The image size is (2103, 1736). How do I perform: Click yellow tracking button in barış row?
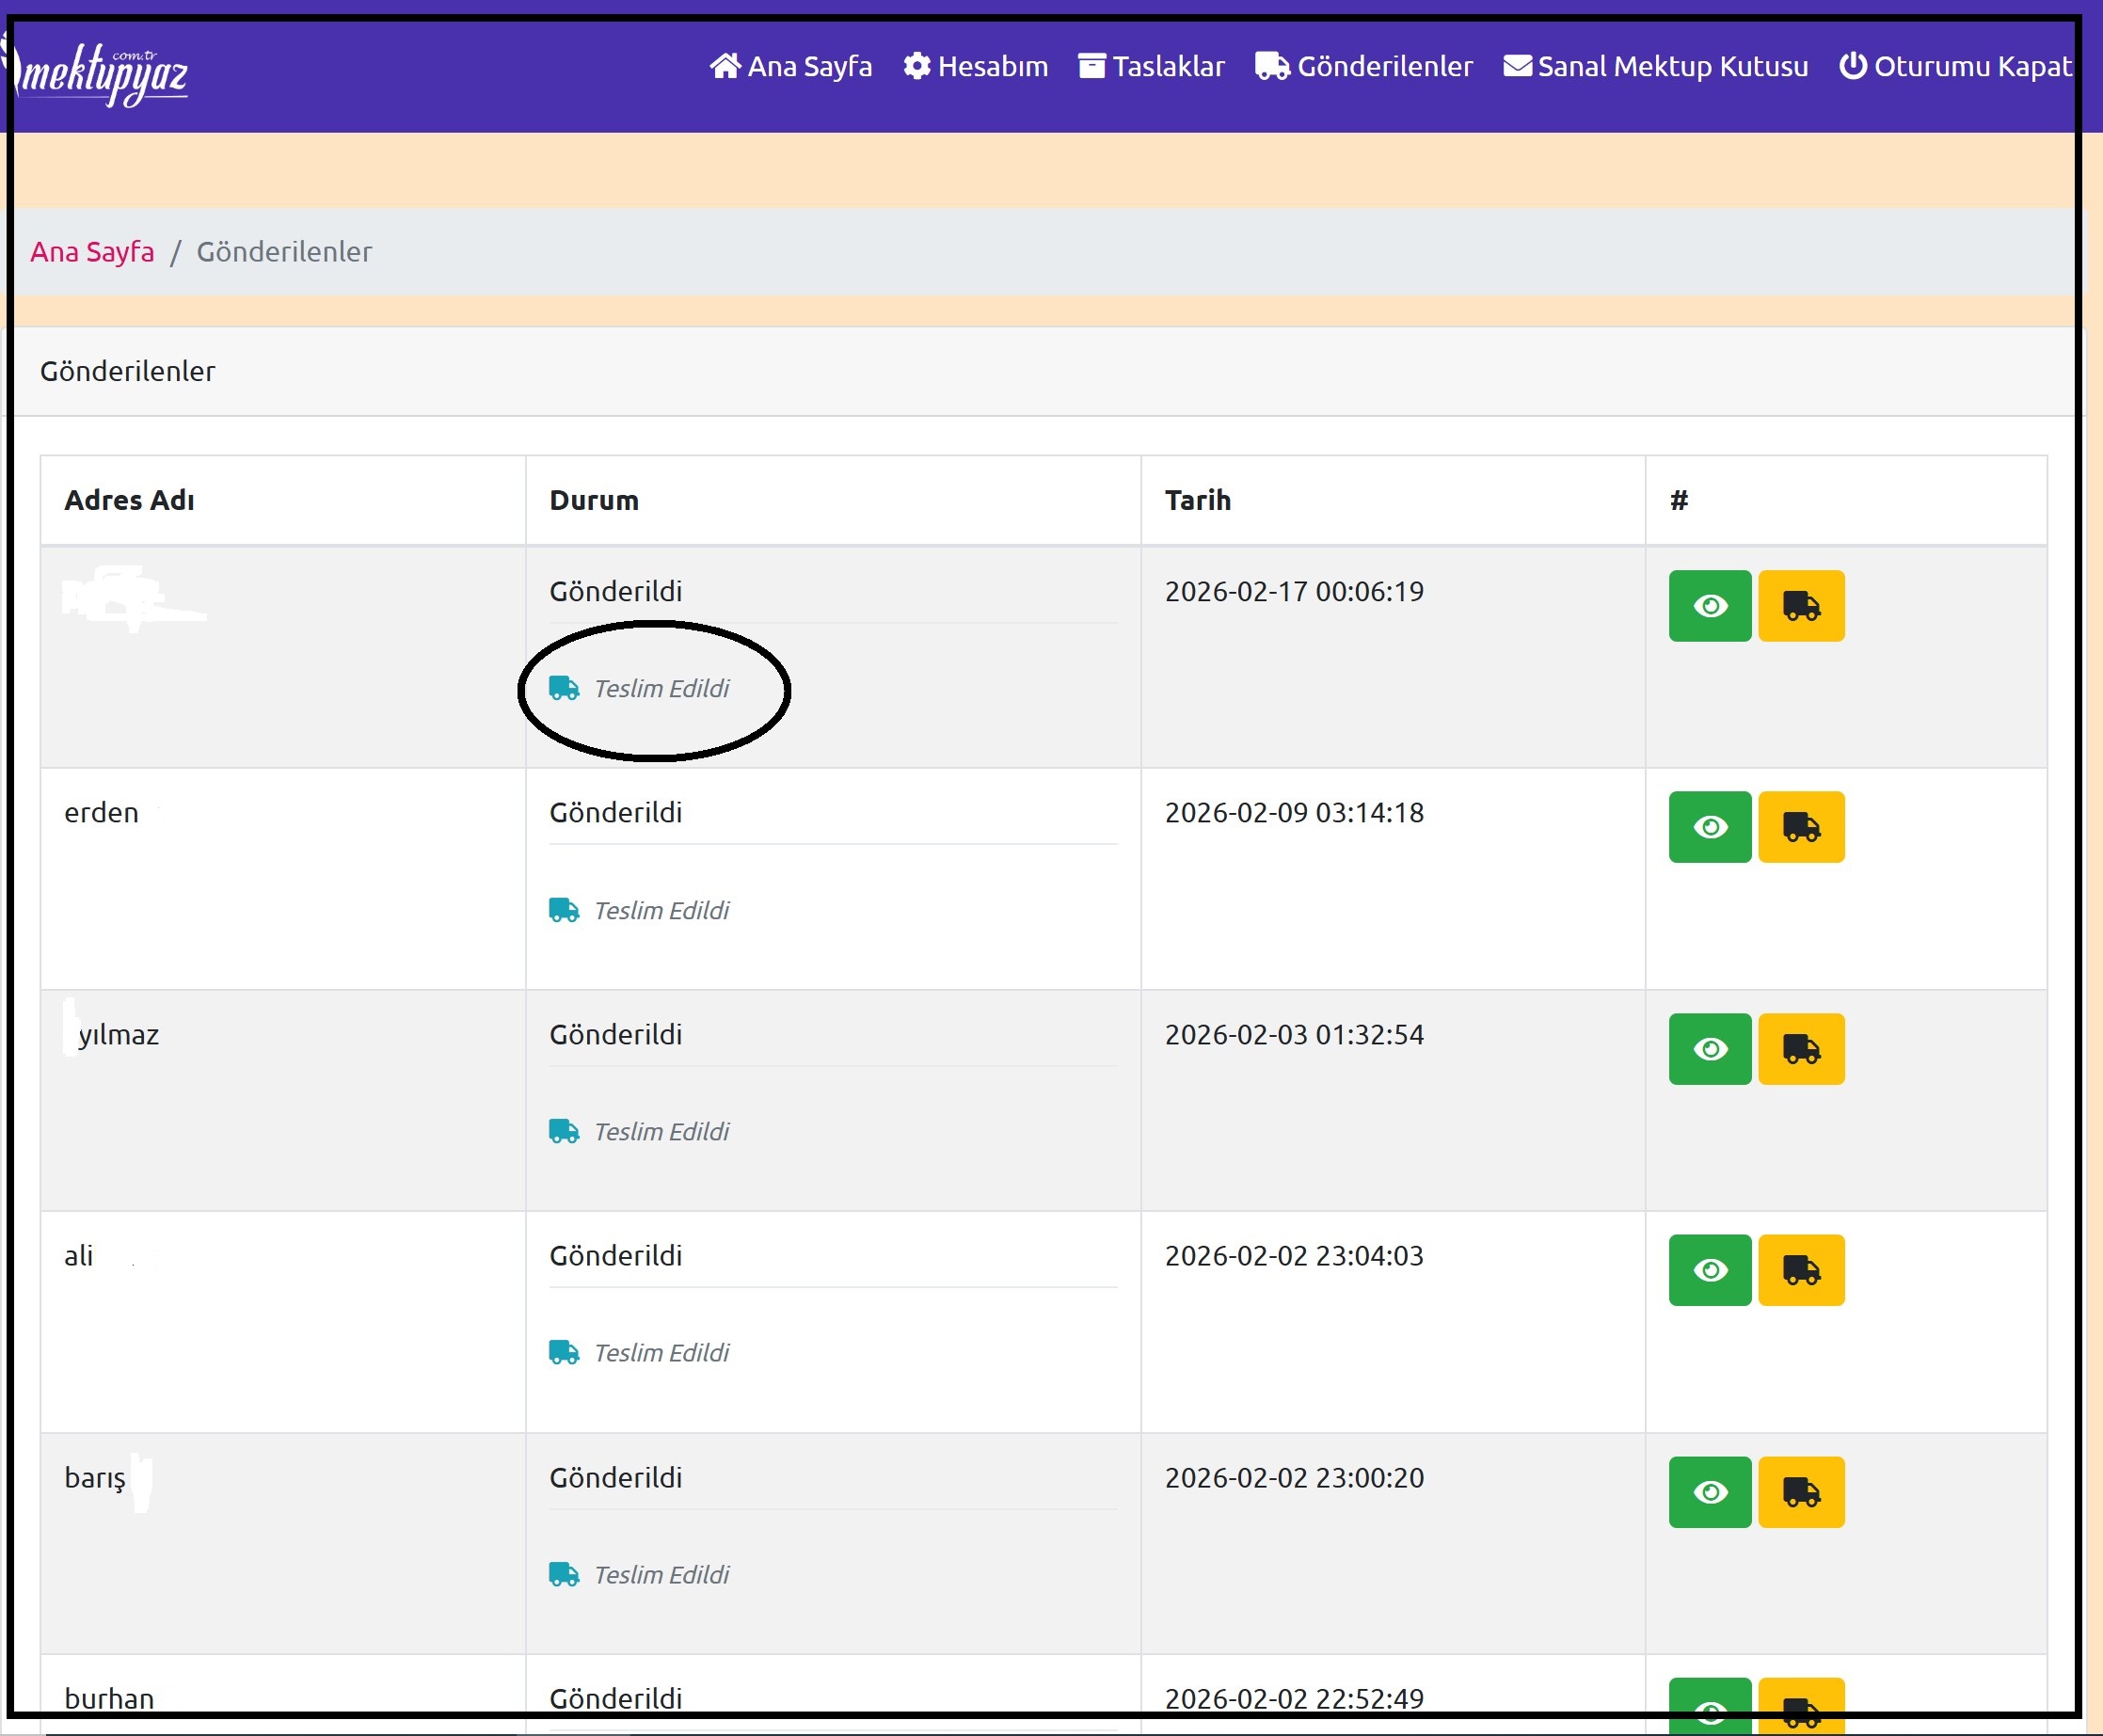[x=1800, y=1492]
